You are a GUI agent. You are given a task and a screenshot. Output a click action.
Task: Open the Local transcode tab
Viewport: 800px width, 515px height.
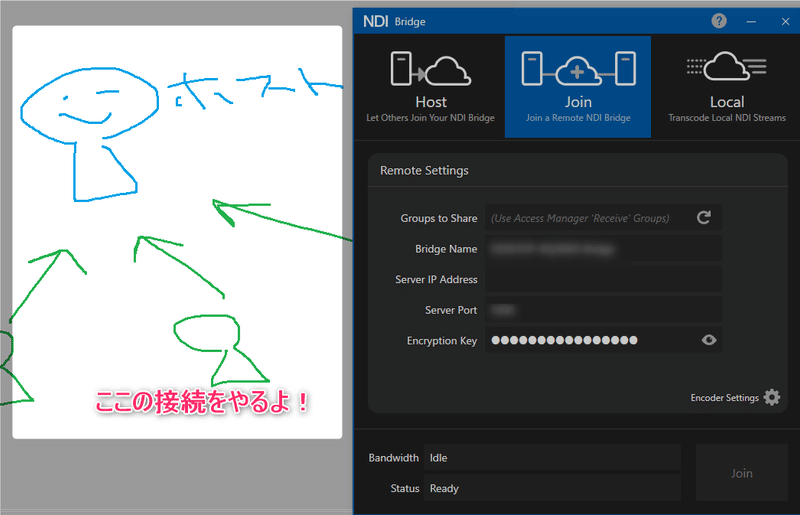[727, 87]
